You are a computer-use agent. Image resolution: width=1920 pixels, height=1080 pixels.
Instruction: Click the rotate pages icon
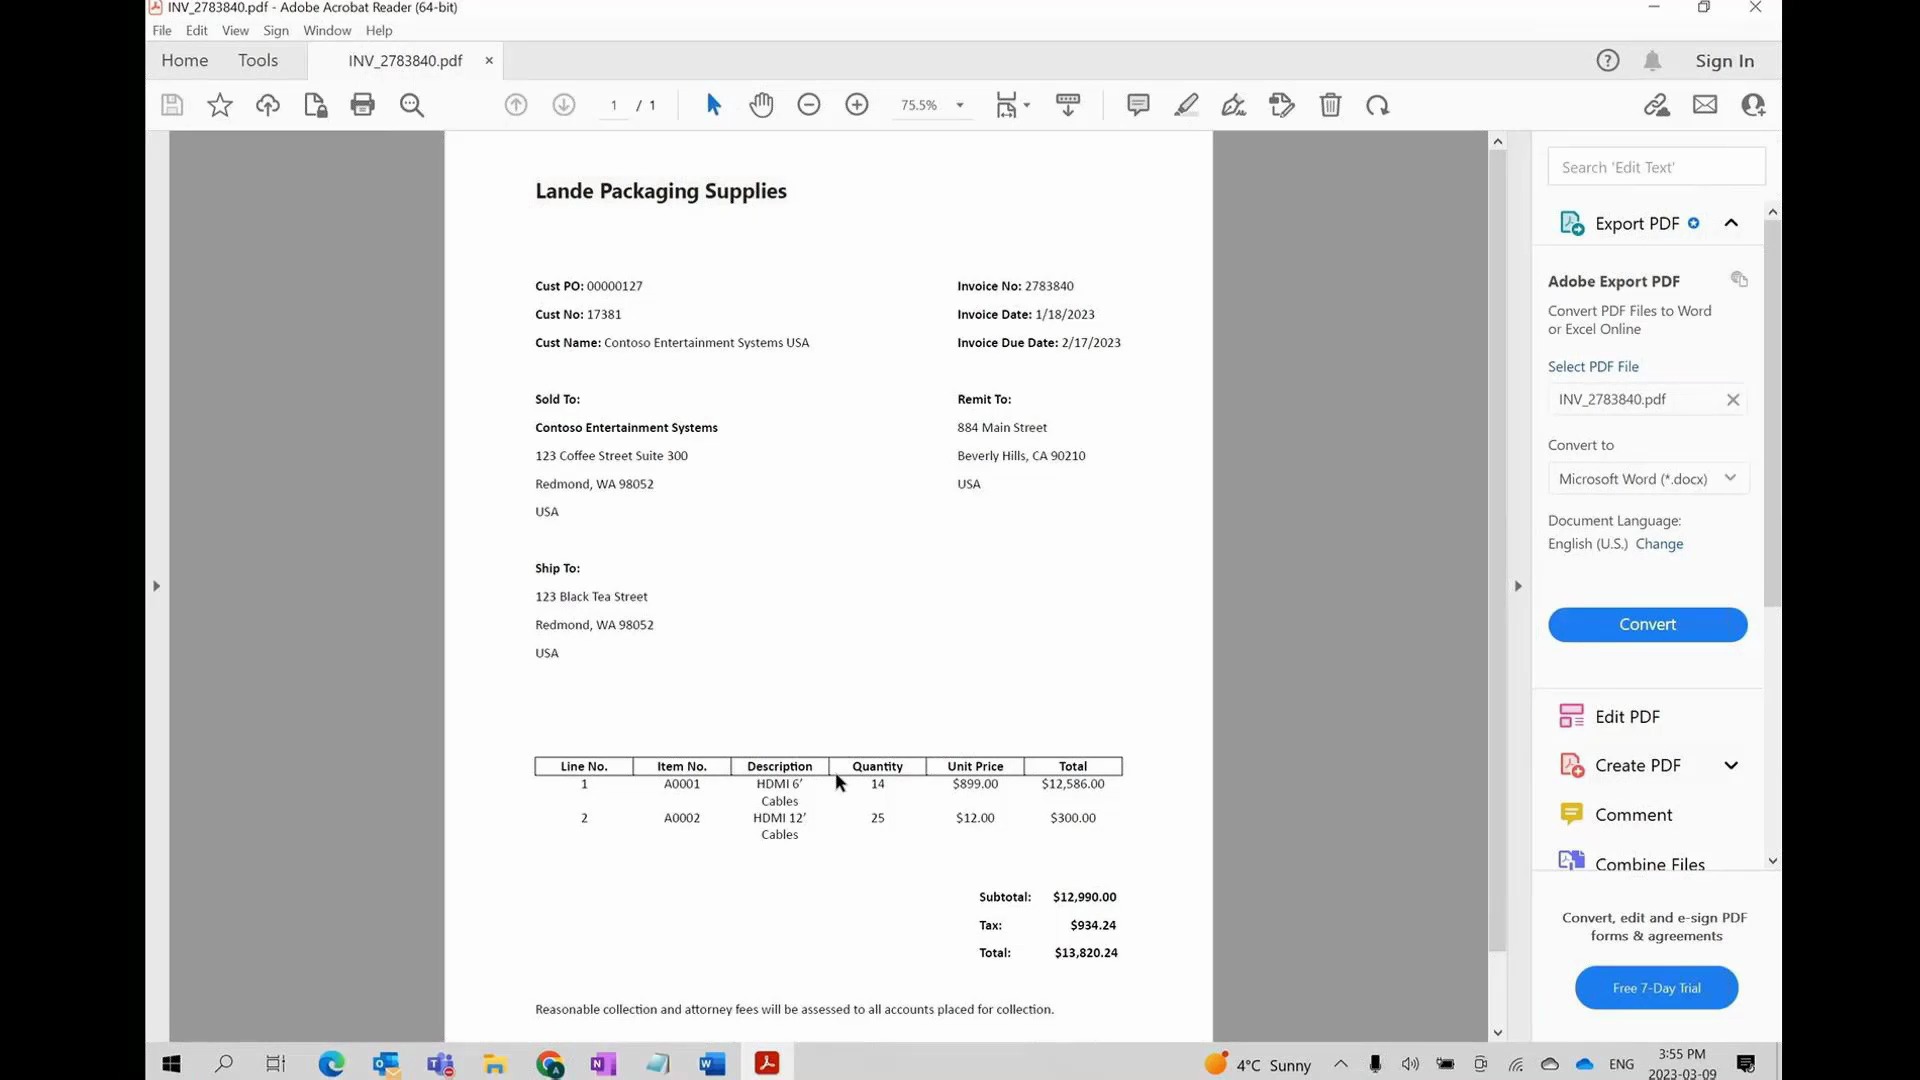click(x=1378, y=104)
